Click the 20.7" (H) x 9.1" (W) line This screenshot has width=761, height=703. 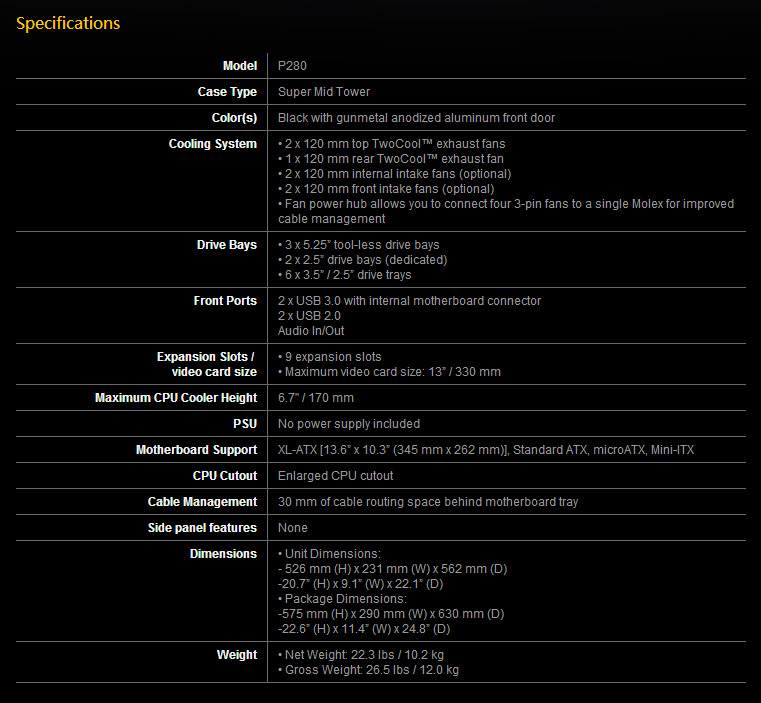(x=361, y=584)
